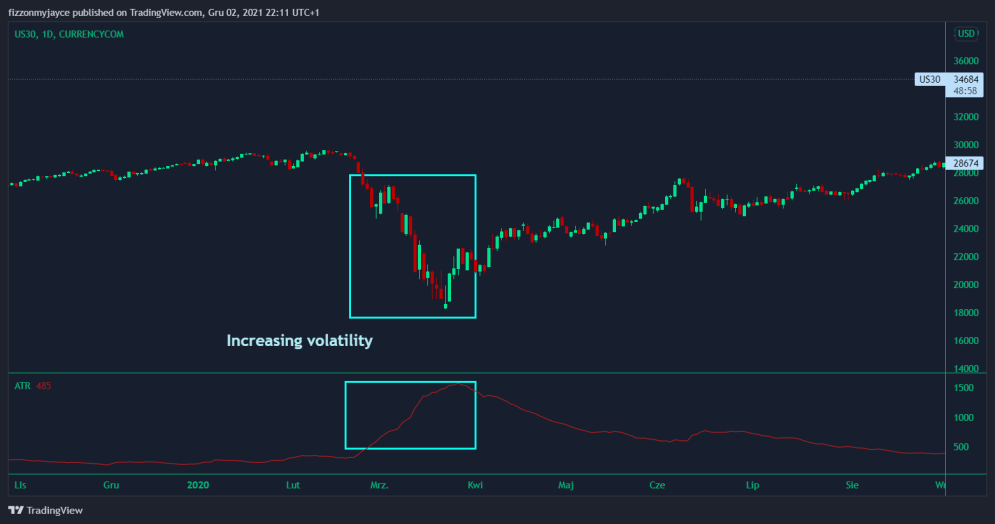This screenshot has width=995, height=524.
Task: Click the 1500 level on ATR scale
Action: coord(964,388)
